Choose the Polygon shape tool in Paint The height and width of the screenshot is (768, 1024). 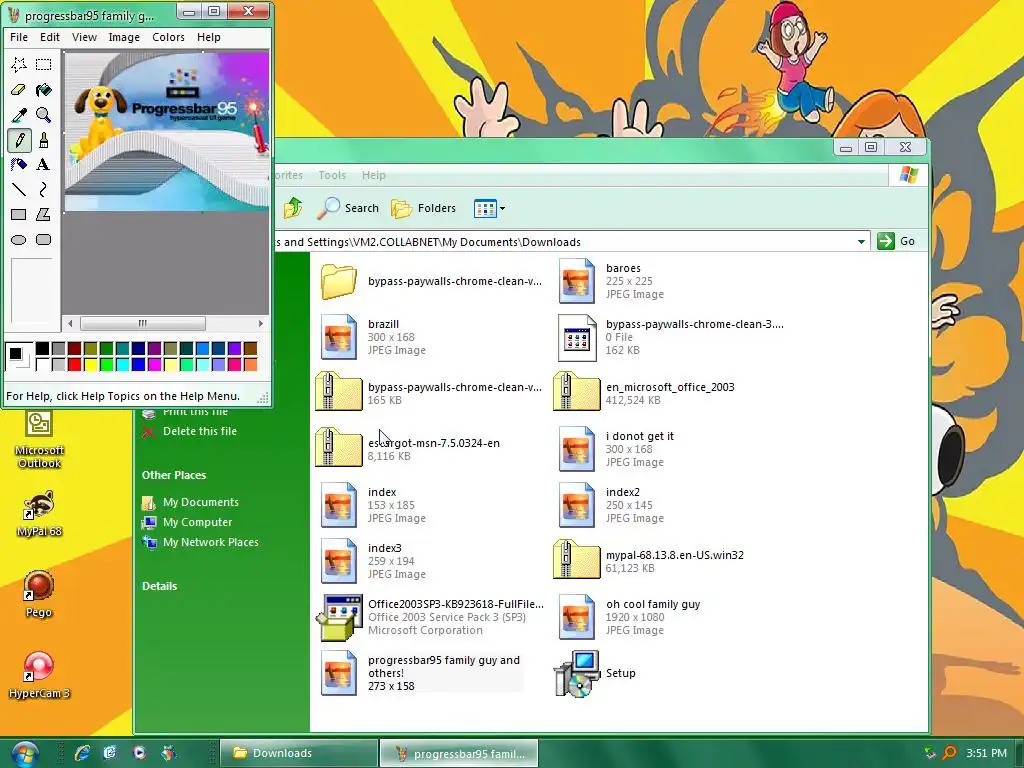click(x=43, y=214)
